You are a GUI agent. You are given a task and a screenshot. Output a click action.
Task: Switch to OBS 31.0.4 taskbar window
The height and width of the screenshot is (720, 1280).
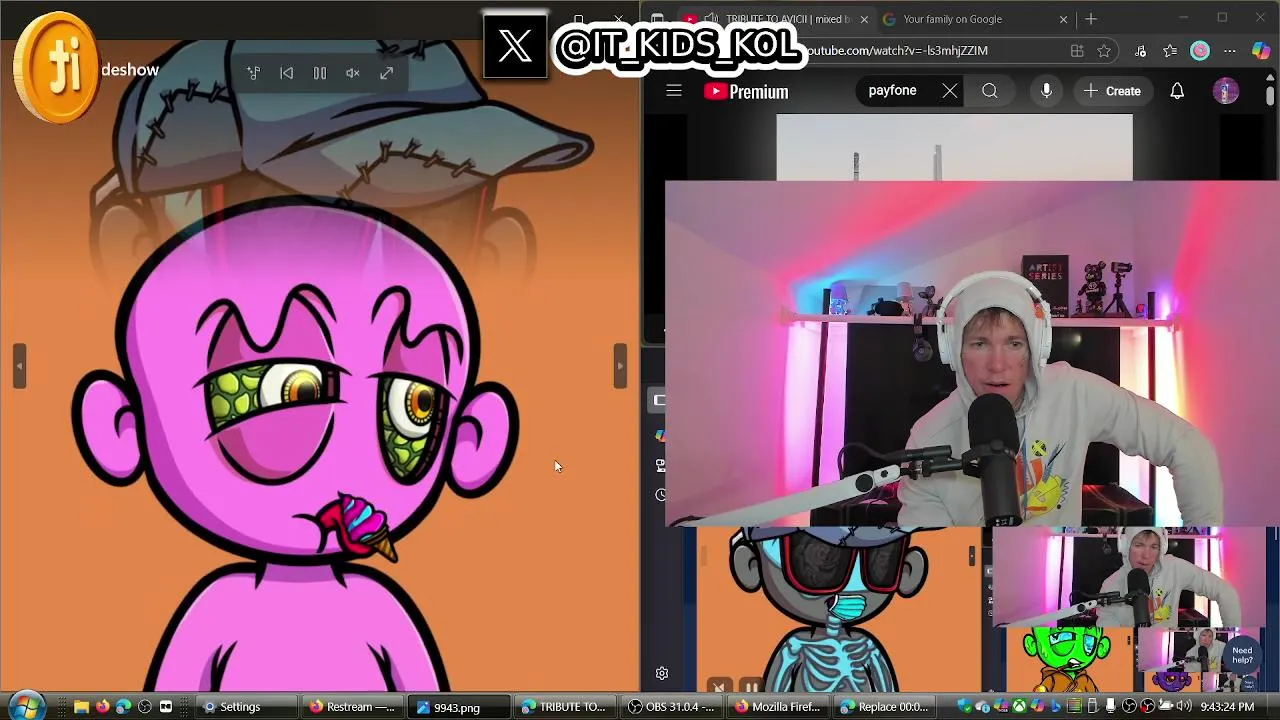(x=672, y=707)
